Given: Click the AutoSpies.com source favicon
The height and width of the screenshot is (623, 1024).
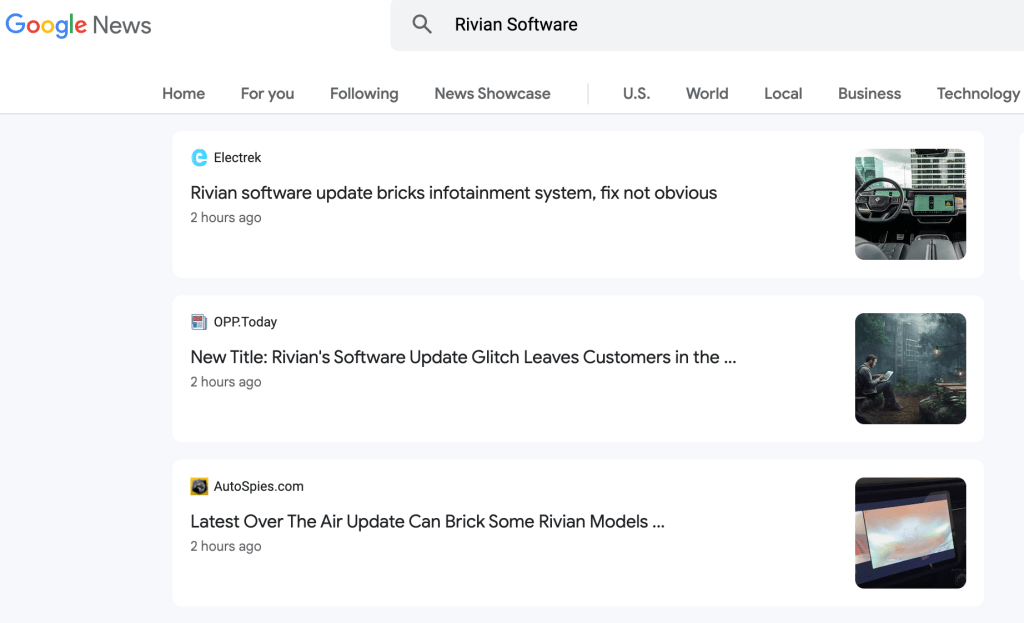Looking at the screenshot, I should click(199, 486).
